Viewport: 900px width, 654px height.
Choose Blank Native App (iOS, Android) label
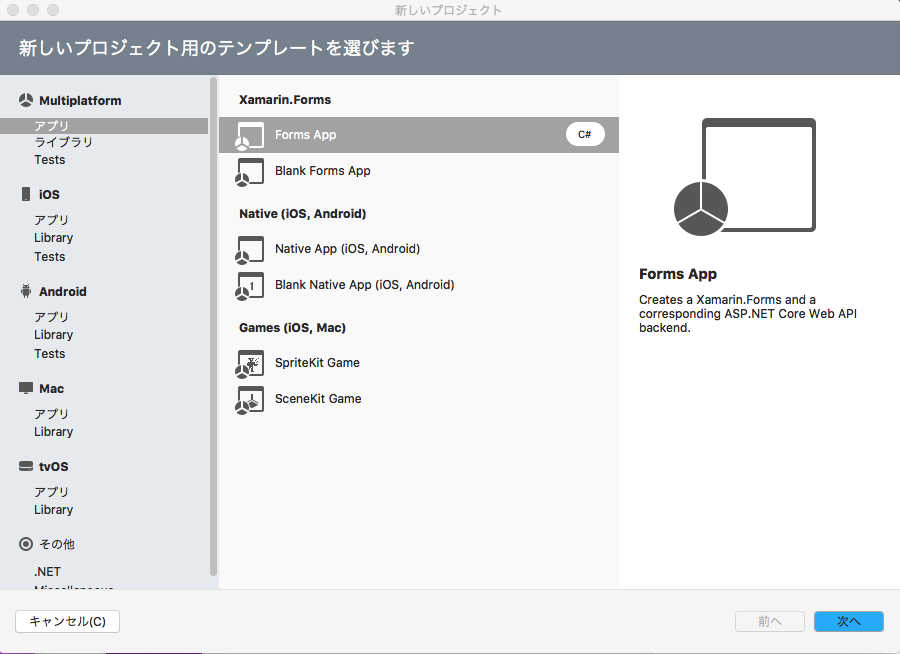(364, 285)
